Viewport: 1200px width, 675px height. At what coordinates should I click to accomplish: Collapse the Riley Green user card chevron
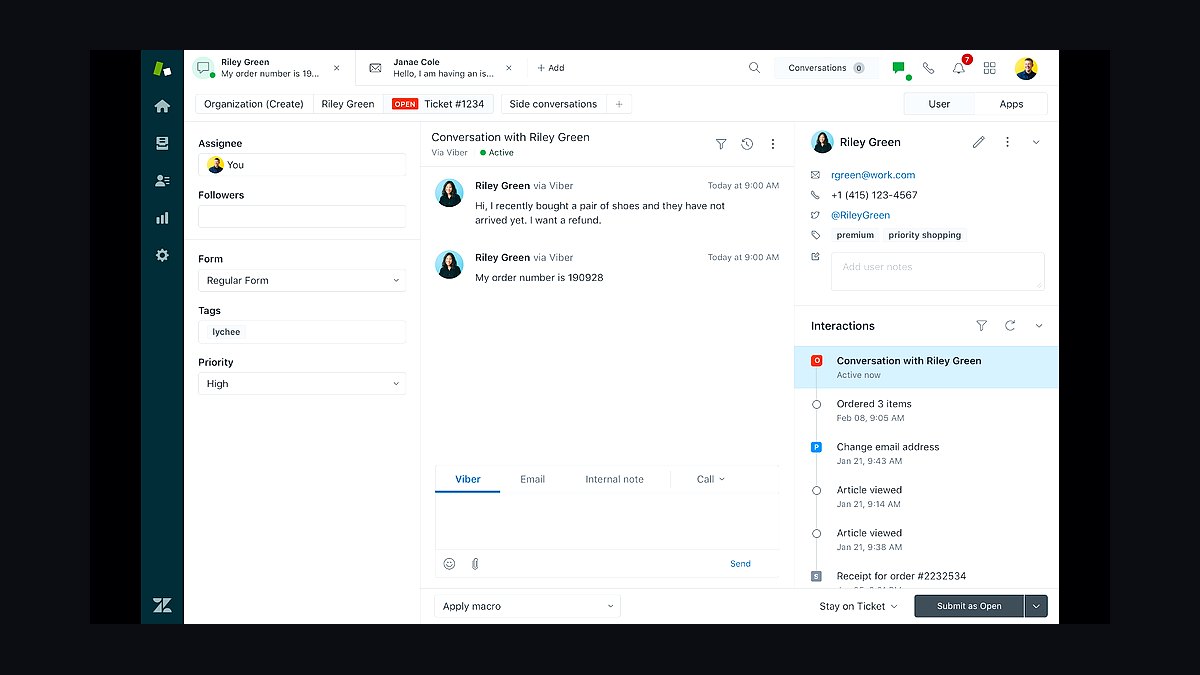click(1036, 142)
